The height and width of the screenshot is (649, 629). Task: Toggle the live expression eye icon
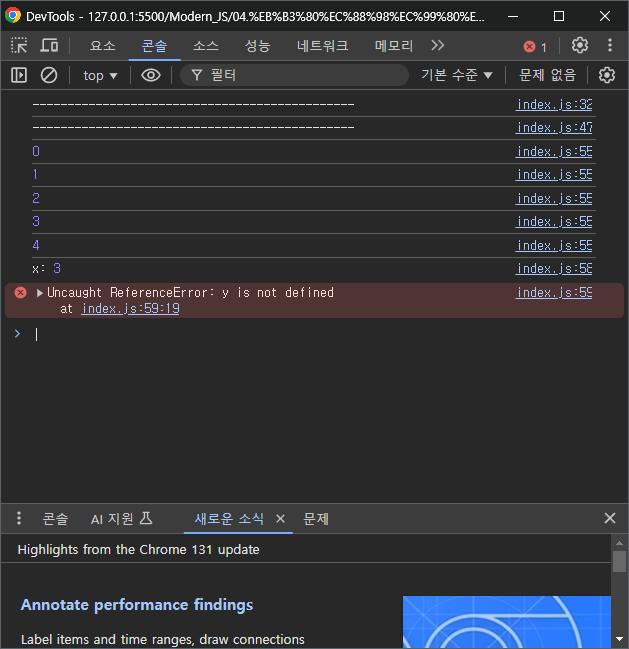click(x=151, y=75)
